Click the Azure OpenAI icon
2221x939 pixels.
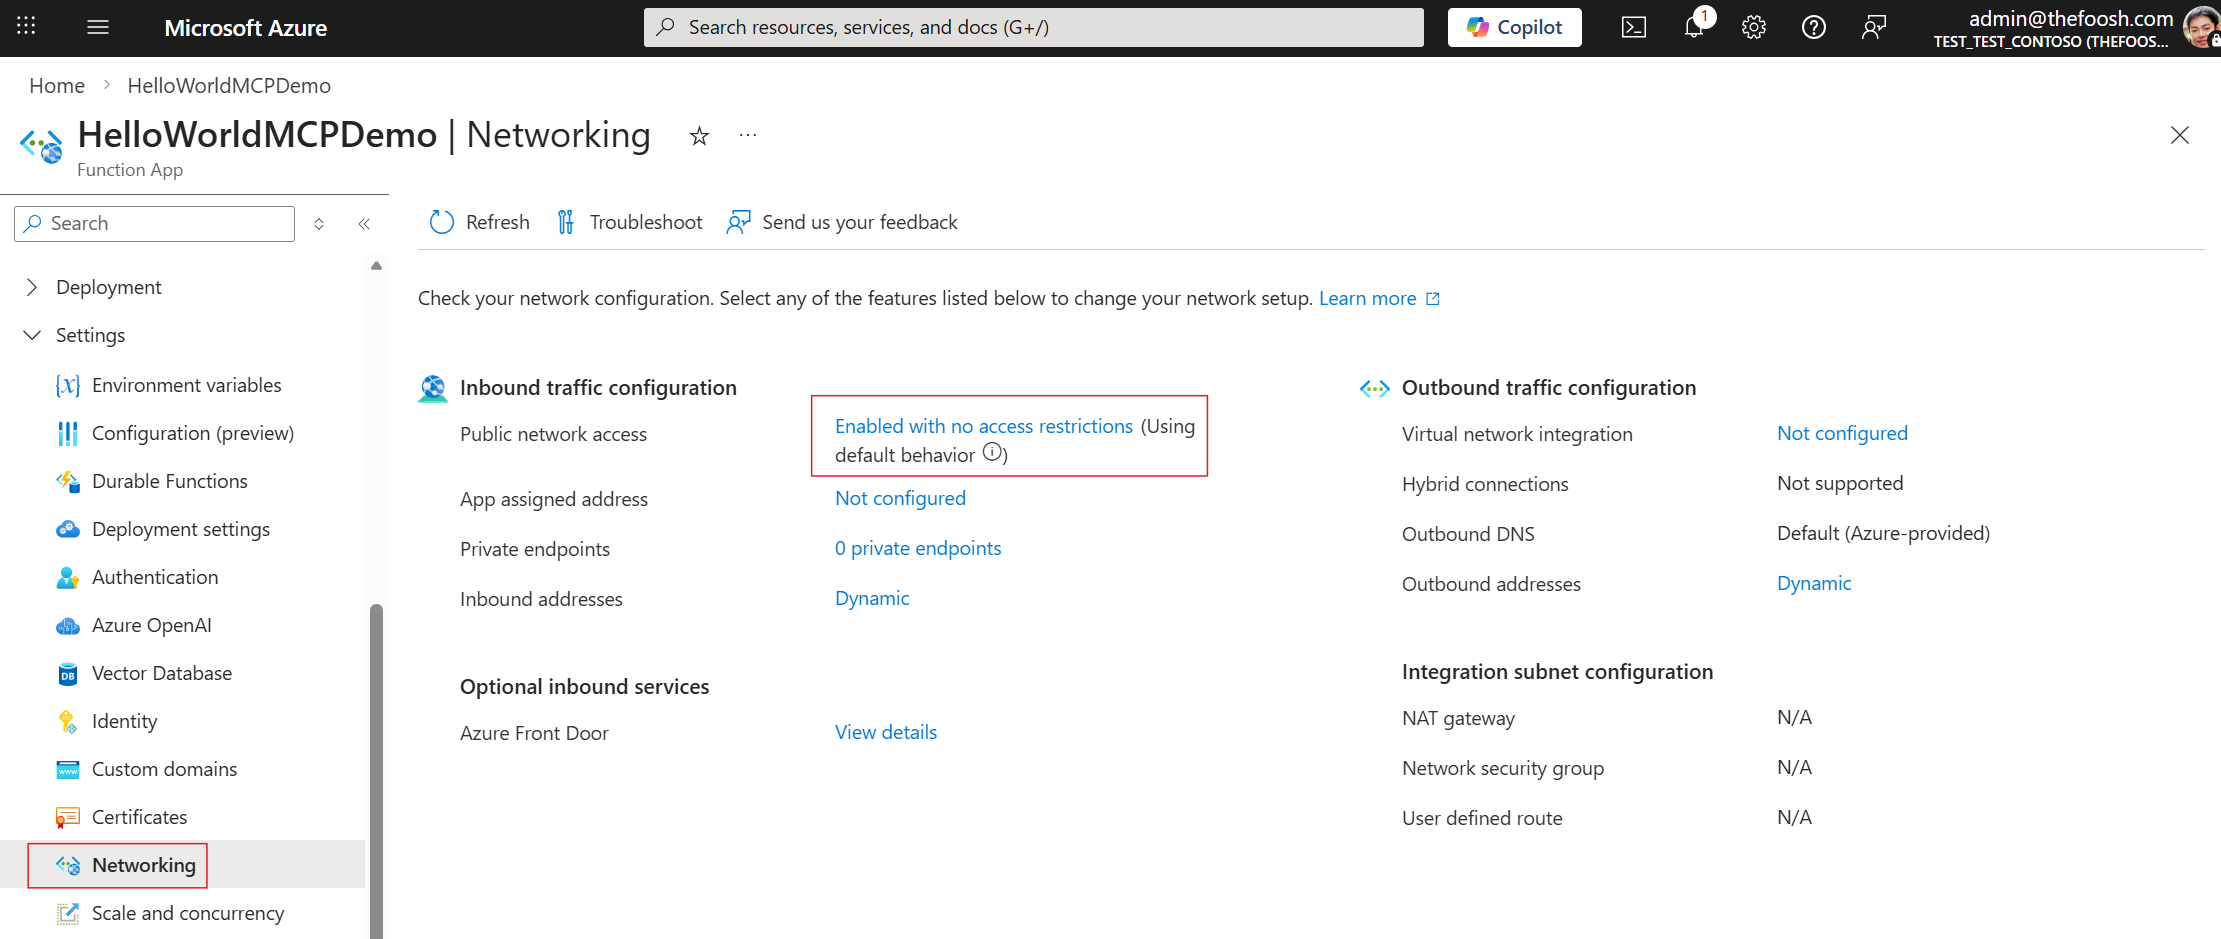[x=68, y=626]
